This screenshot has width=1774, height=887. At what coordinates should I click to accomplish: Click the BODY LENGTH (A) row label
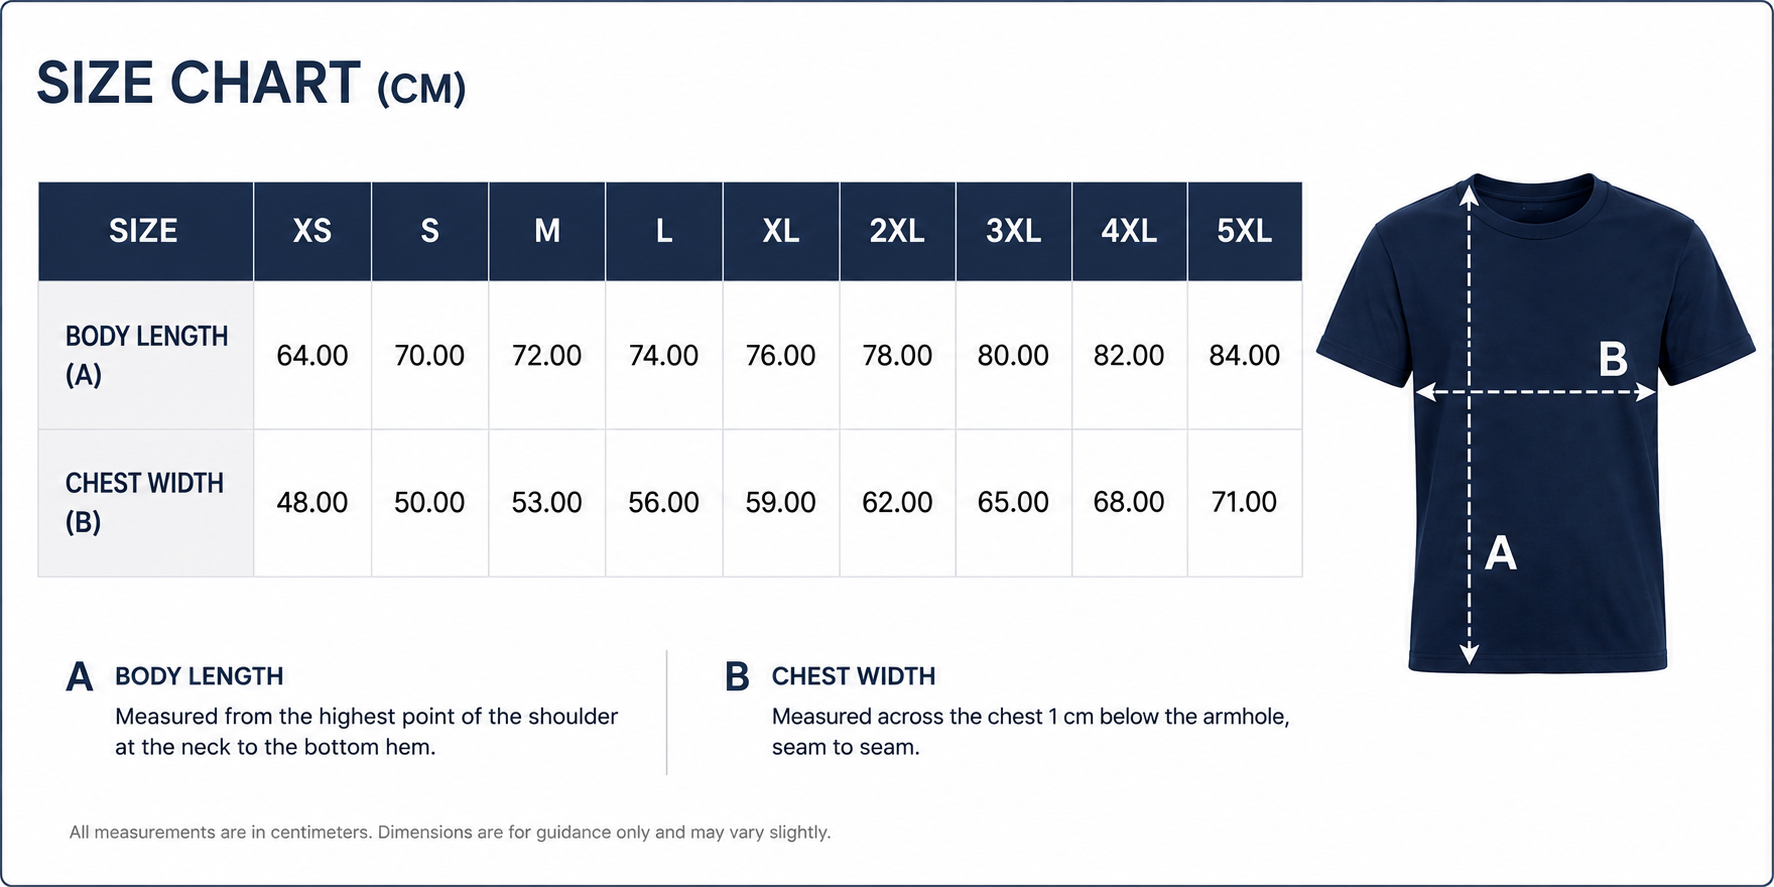(x=146, y=355)
